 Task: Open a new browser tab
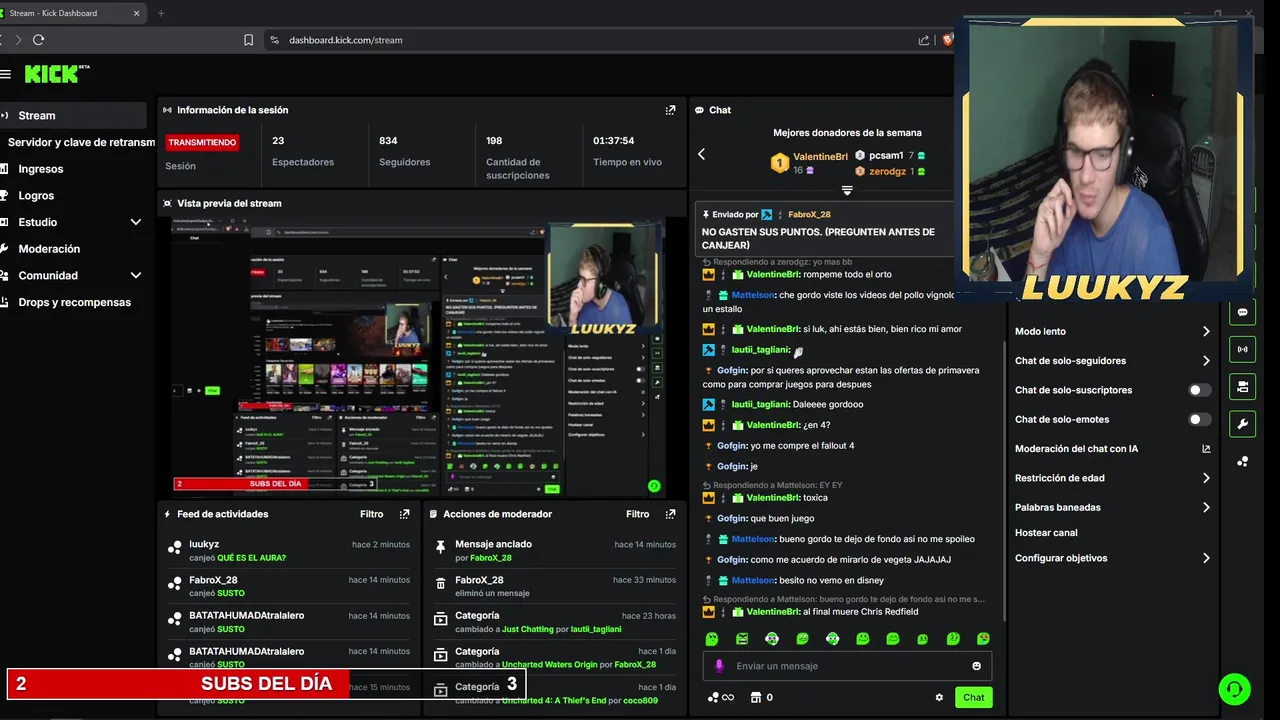[x=161, y=13]
